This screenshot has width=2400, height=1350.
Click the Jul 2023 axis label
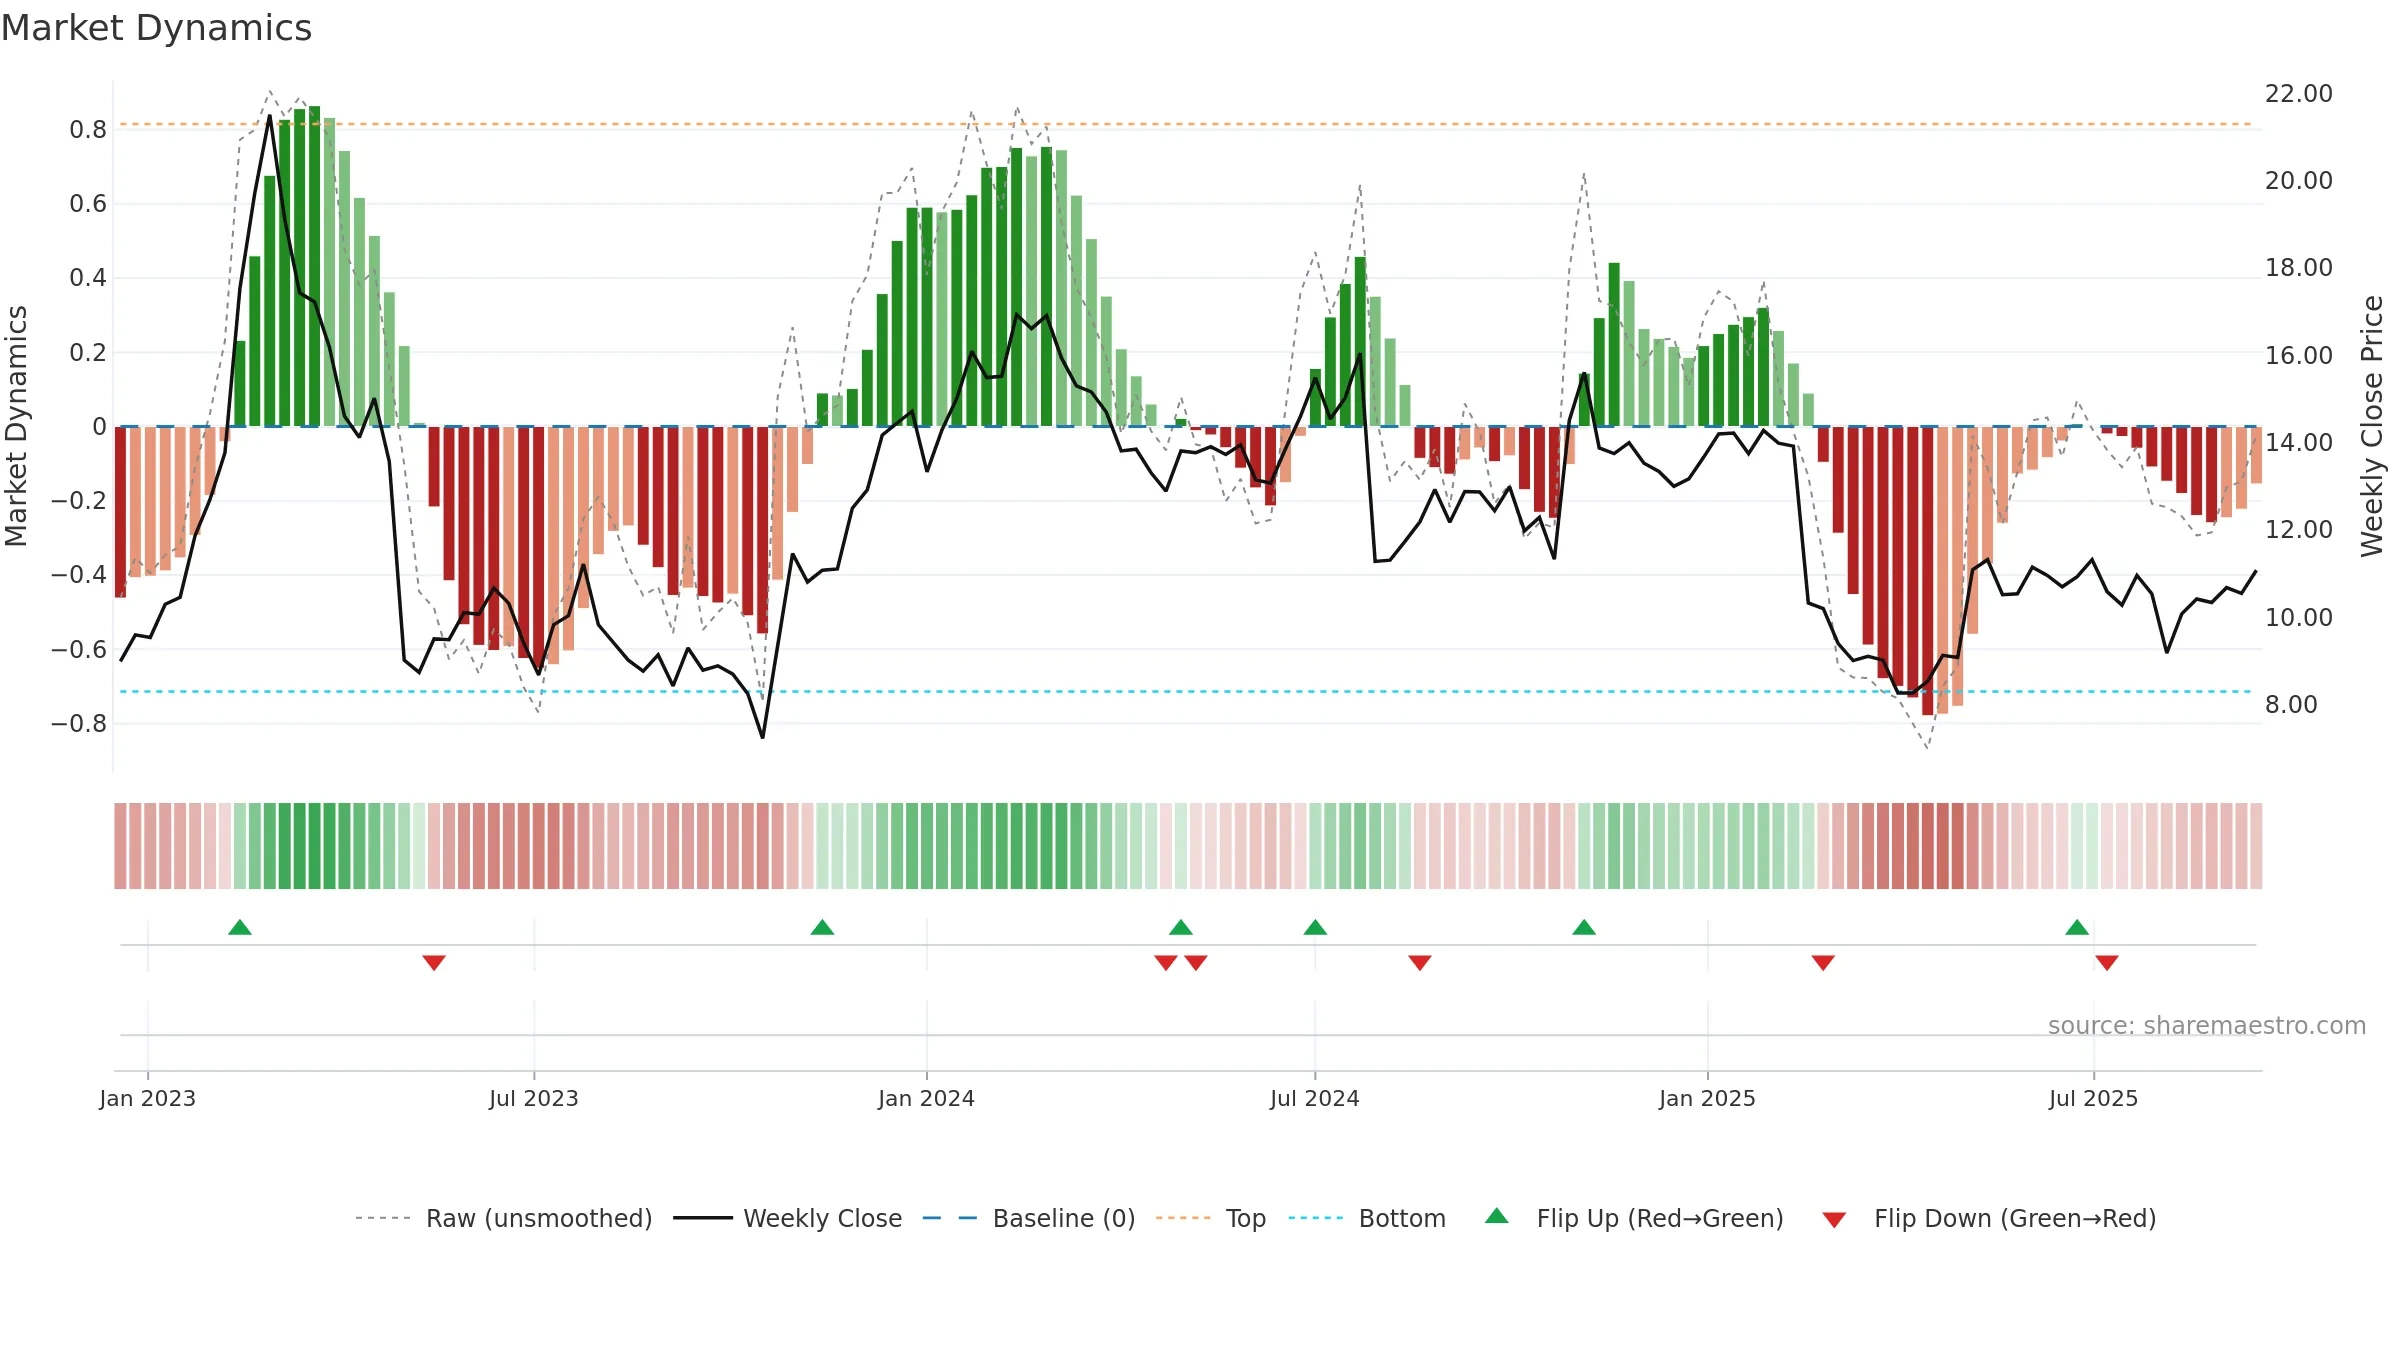(534, 1098)
